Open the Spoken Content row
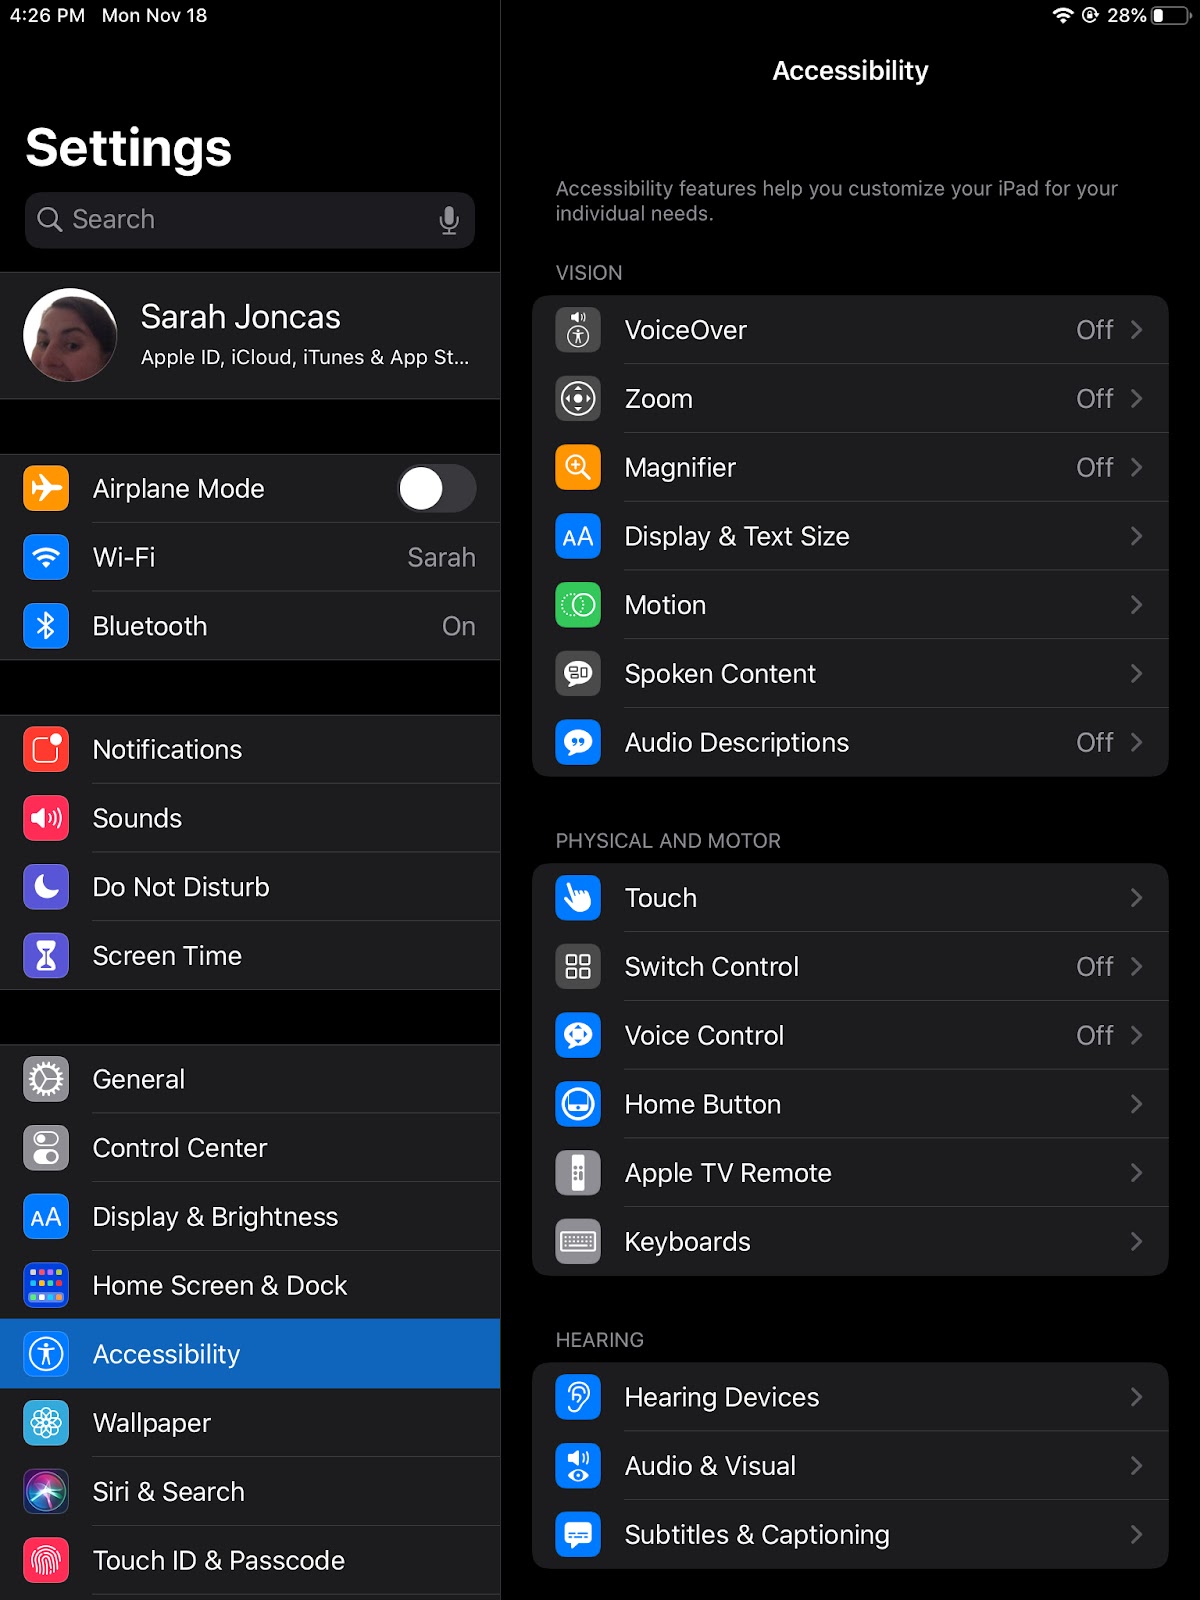1200x1600 pixels. pyautogui.click(x=850, y=674)
